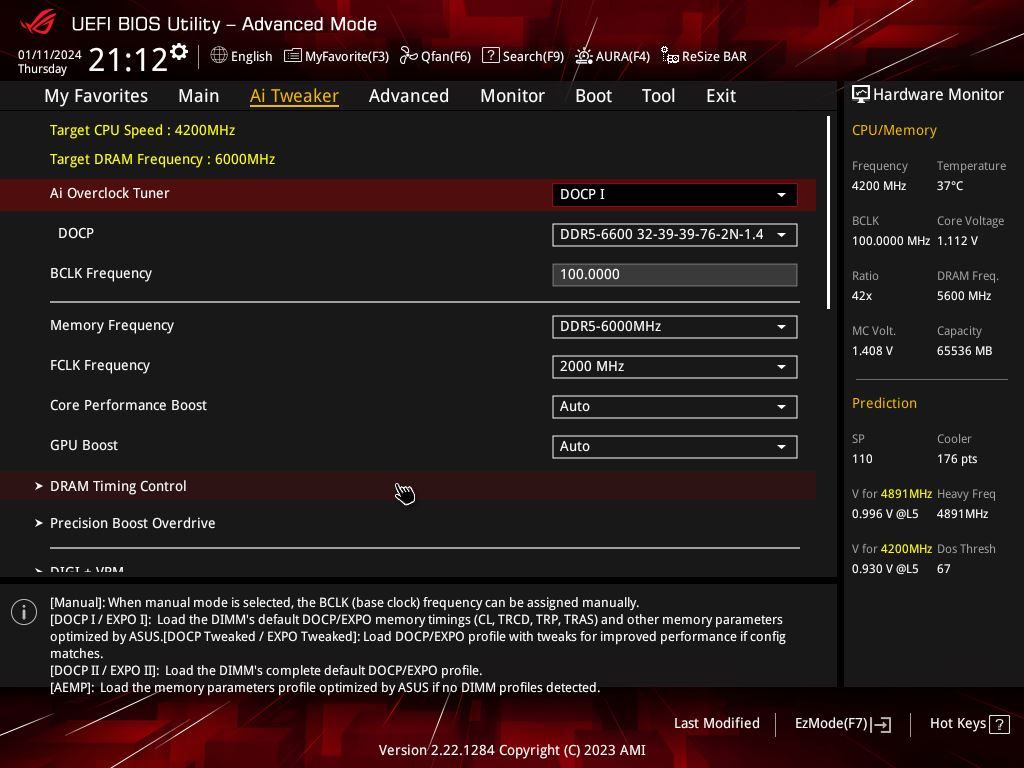Viewport: 1024px width, 768px height.
Task: Click Capacity 65536 MB value
Action: click(965, 351)
